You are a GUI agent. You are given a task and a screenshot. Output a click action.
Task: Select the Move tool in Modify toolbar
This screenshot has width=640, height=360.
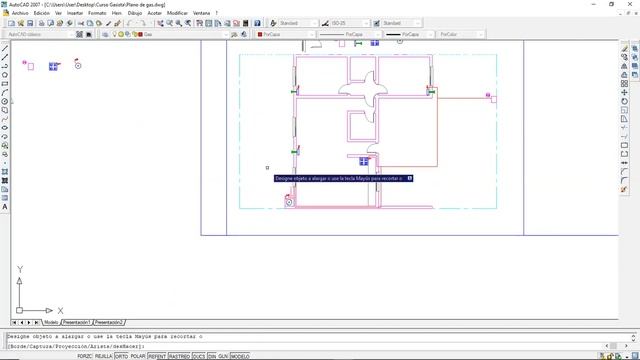click(624, 93)
